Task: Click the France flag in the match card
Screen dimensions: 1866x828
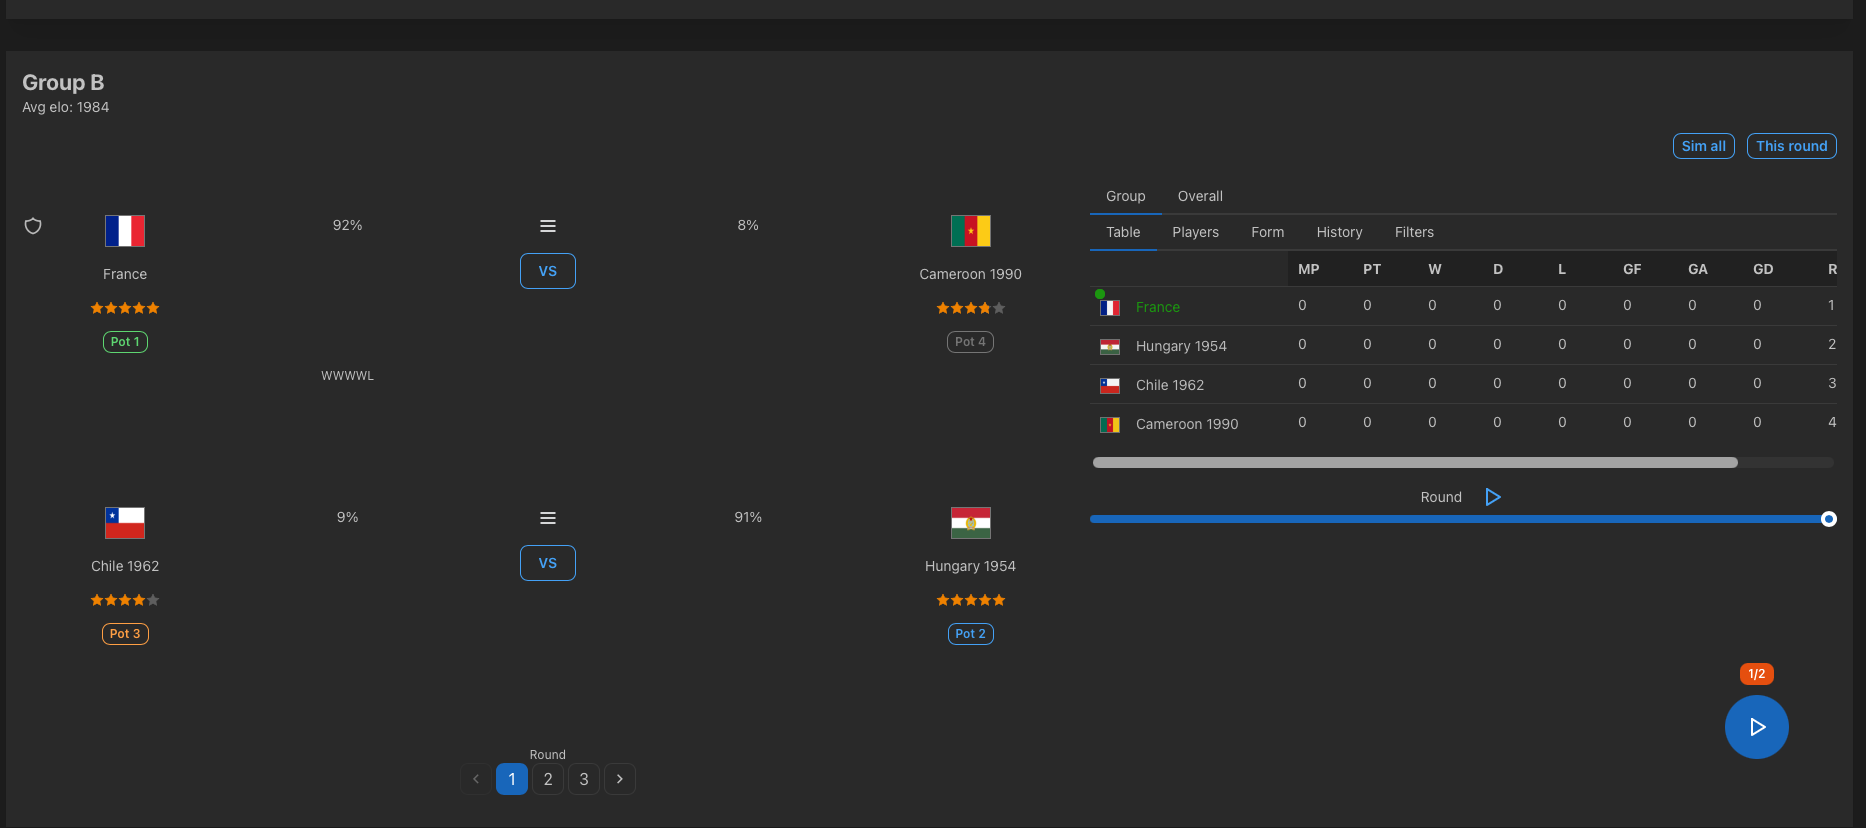Action: click(125, 231)
